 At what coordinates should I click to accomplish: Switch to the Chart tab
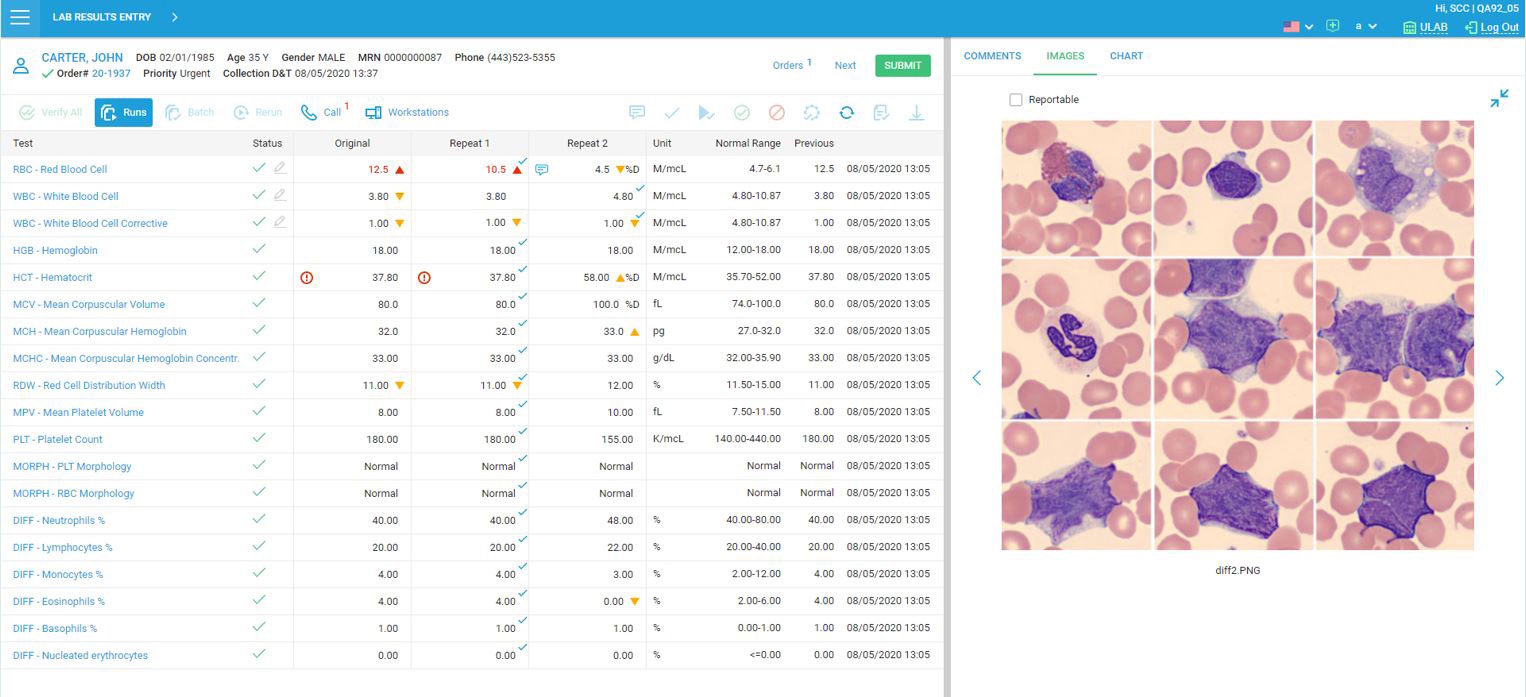1126,56
